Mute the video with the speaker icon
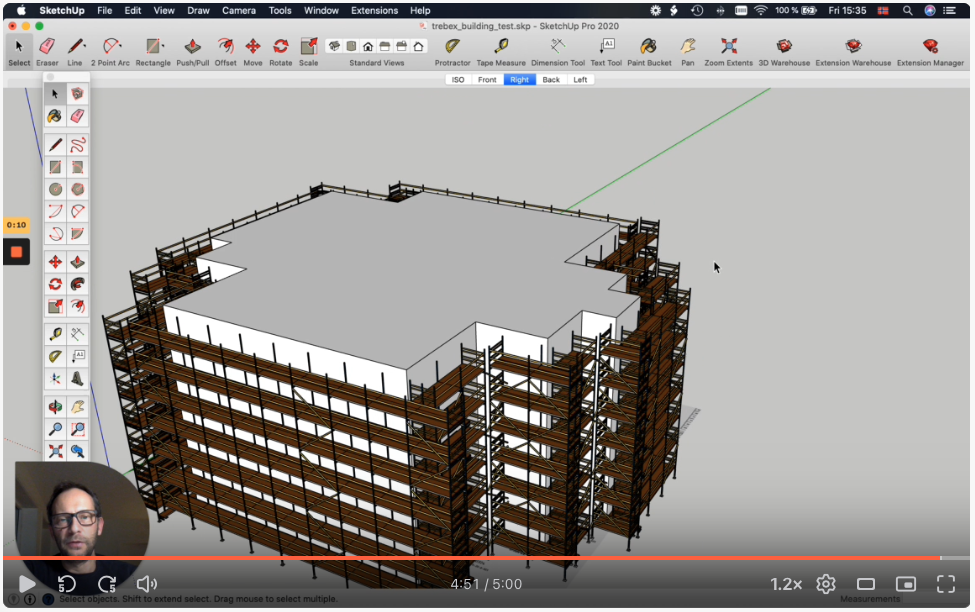The image size is (975, 612). 147,584
